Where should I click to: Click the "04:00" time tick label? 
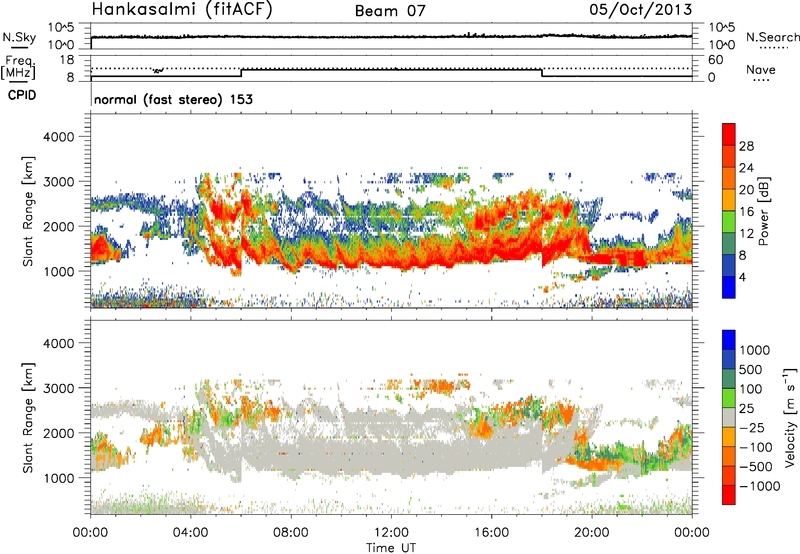190,533
